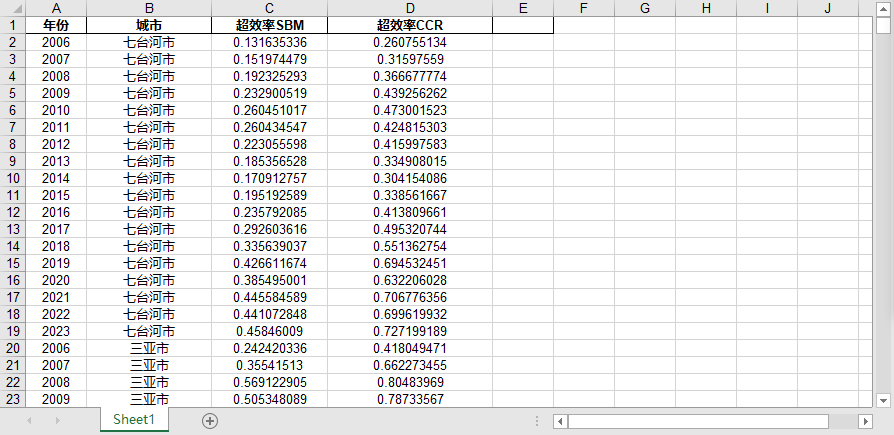Select the 城市 header cell
This screenshot has width=894, height=435.
(x=149, y=25)
